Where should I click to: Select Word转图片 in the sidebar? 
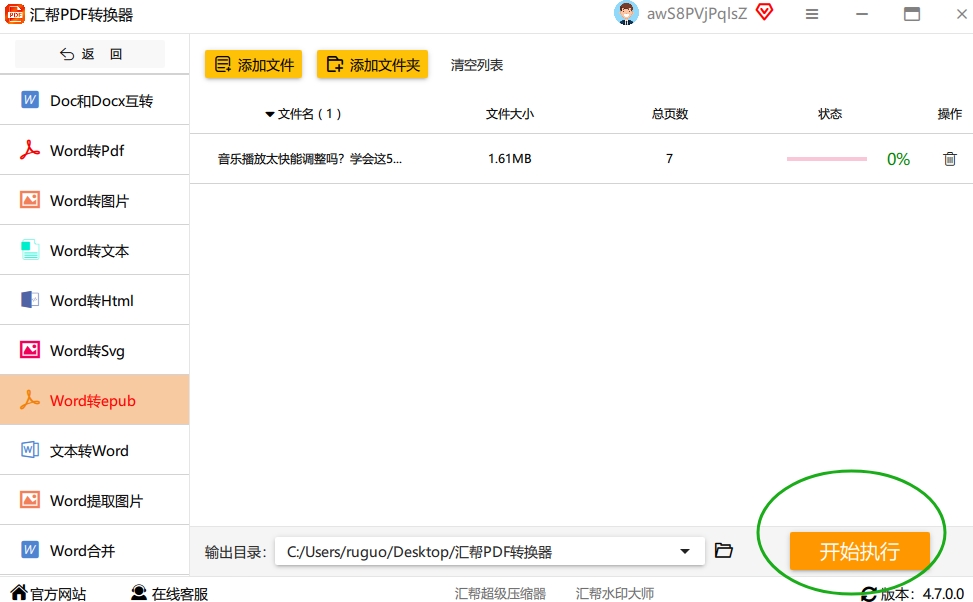click(94, 200)
